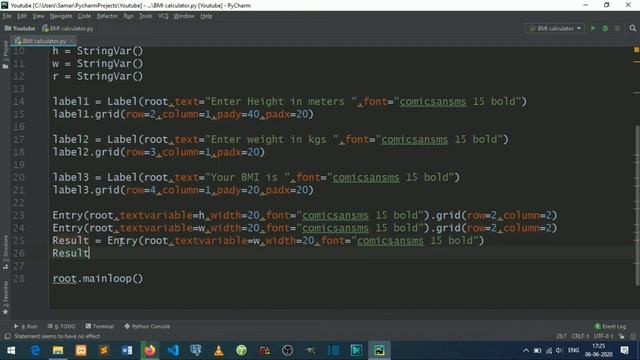Click the UTF-8 encoding status widget

point(604,336)
